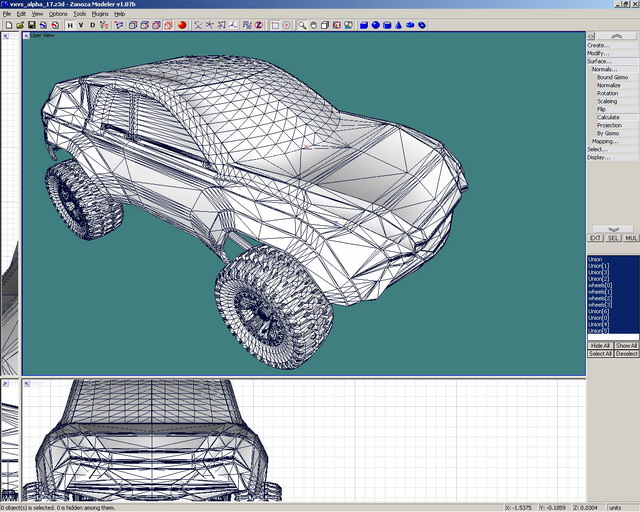Click the New file icon

[7, 25]
